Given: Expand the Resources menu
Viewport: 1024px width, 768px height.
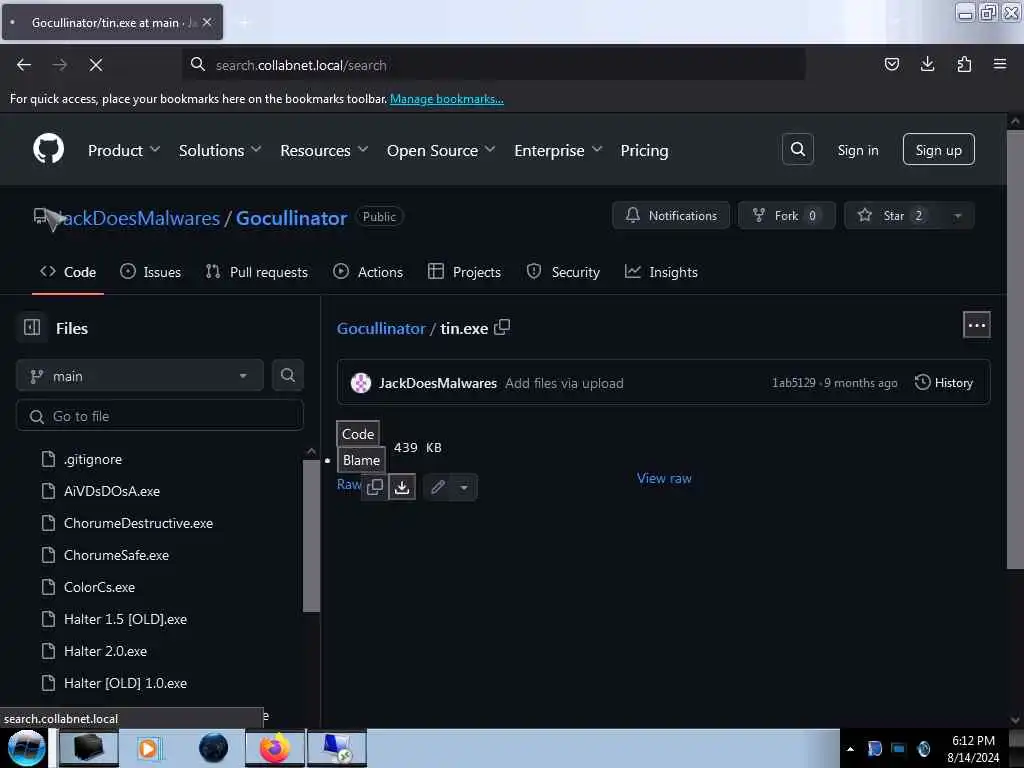Looking at the screenshot, I should pyautogui.click(x=324, y=150).
